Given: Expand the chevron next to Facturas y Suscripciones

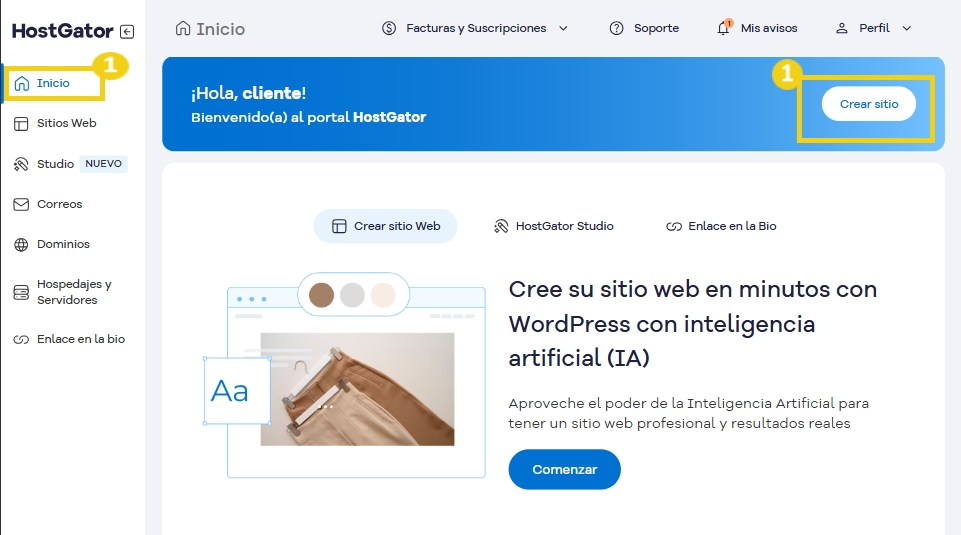Looking at the screenshot, I should pos(563,28).
